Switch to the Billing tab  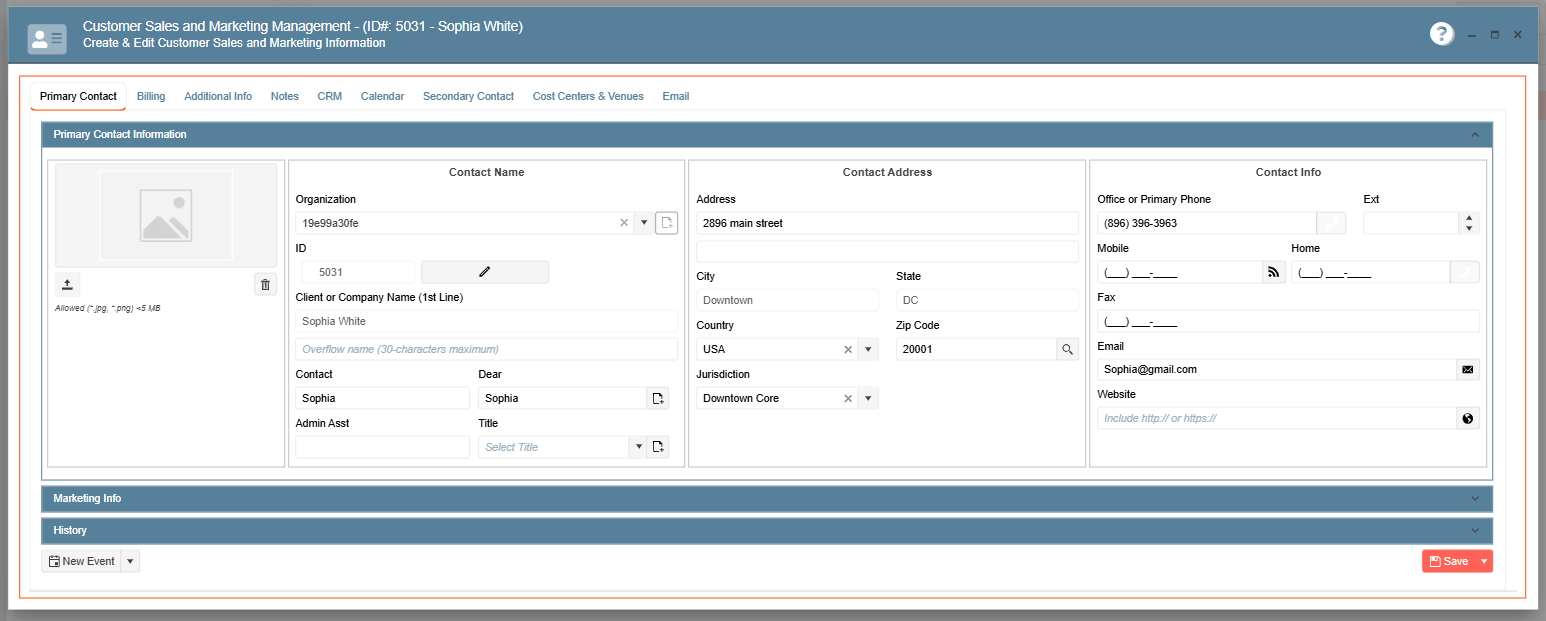click(x=151, y=96)
